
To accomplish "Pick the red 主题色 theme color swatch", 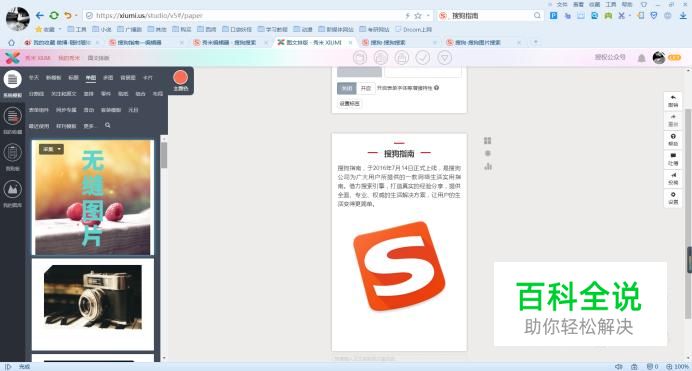I will 181,78.
